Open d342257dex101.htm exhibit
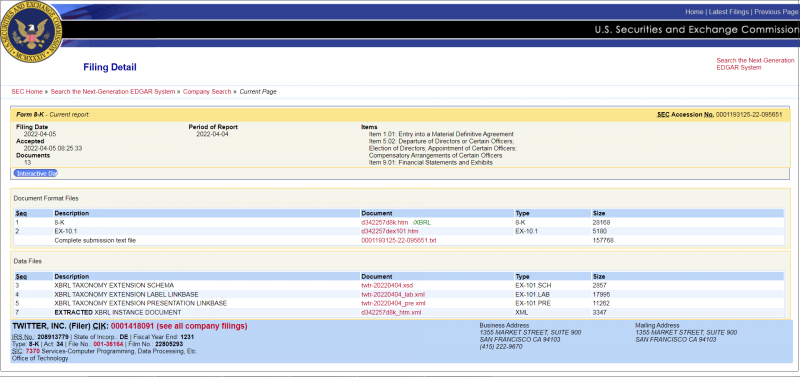The width and height of the screenshot is (800, 377). pyautogui.click(x=390, y=231)
